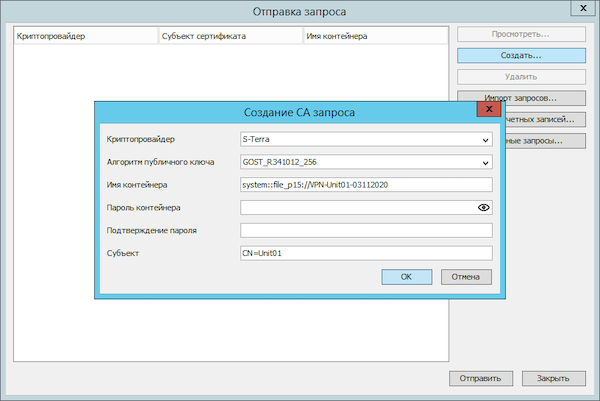Edit the Субъект field containing CN=Unit01
This screenshot has height=401, width=600.
[x=366, y=253]
